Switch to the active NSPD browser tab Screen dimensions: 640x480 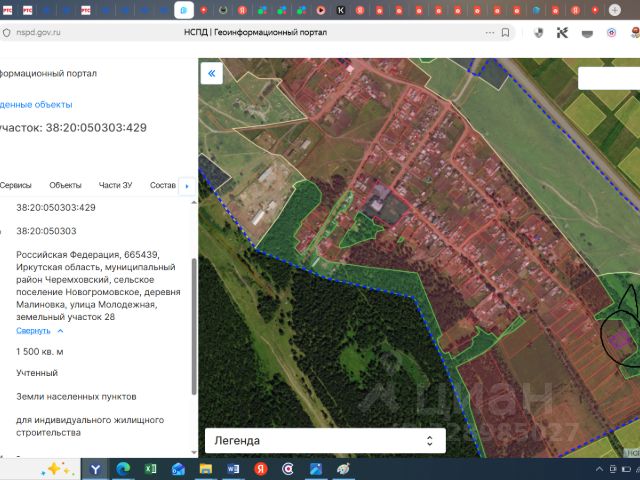click(x=184, y=10)
